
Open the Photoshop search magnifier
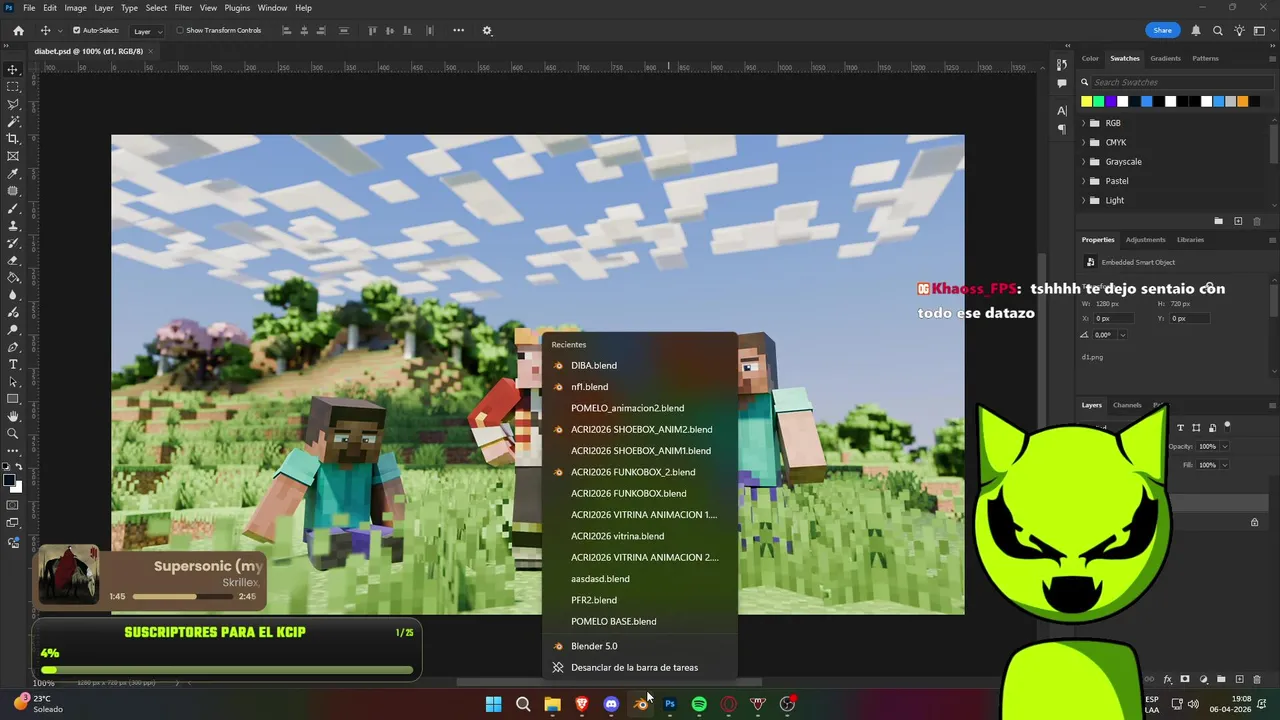(x=1217, y=31)
